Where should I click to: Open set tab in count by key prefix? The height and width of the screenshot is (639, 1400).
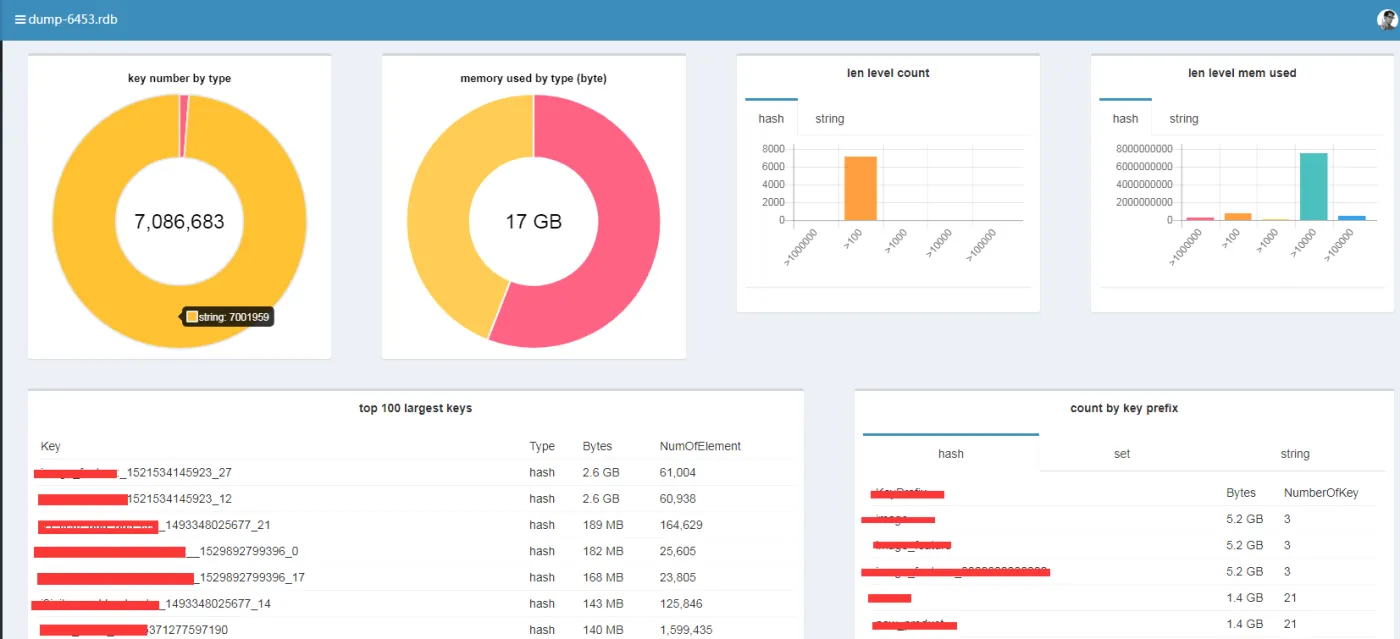click(1122, 454)
